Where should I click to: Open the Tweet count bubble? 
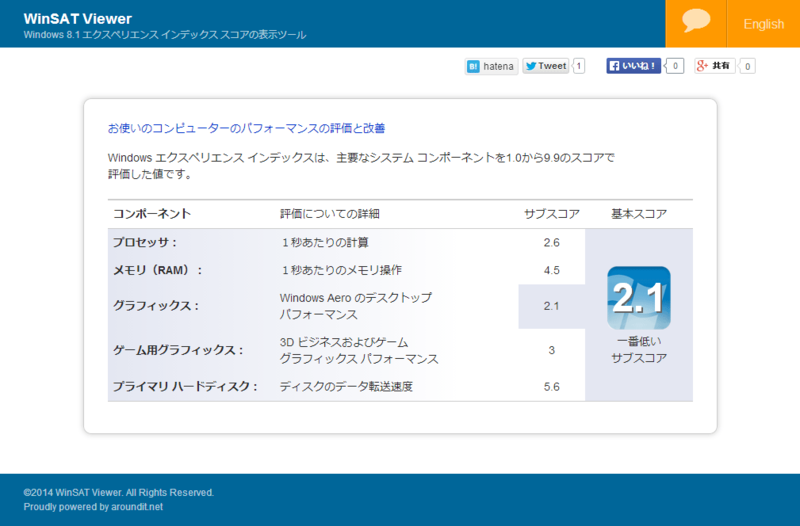(x=579, y=66)
